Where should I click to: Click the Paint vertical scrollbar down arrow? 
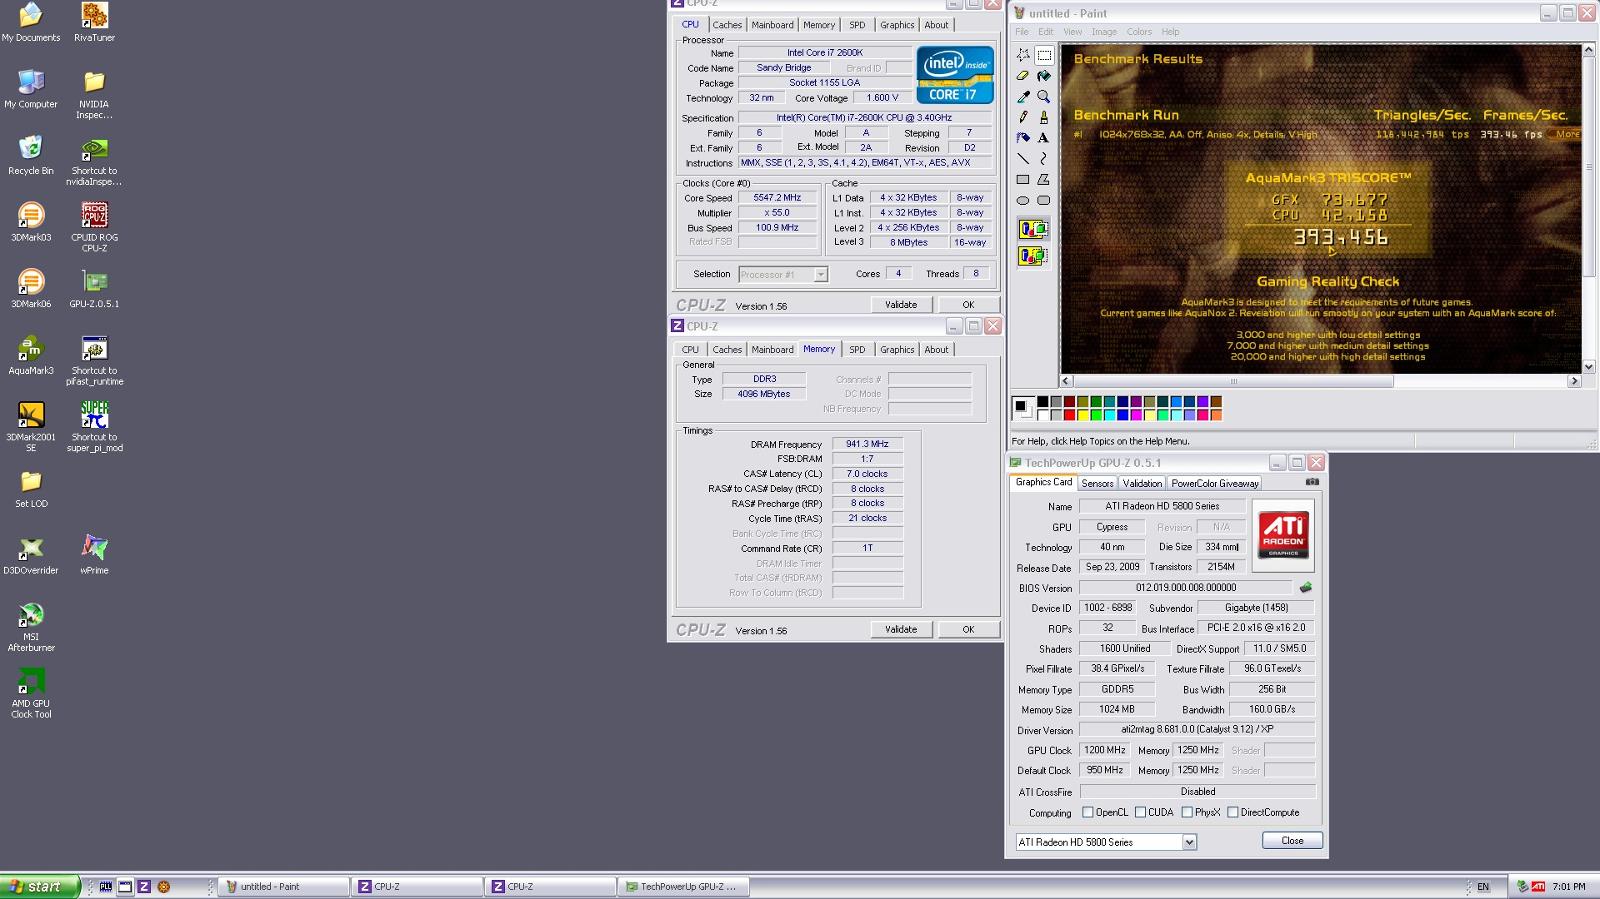[1589, 366]
